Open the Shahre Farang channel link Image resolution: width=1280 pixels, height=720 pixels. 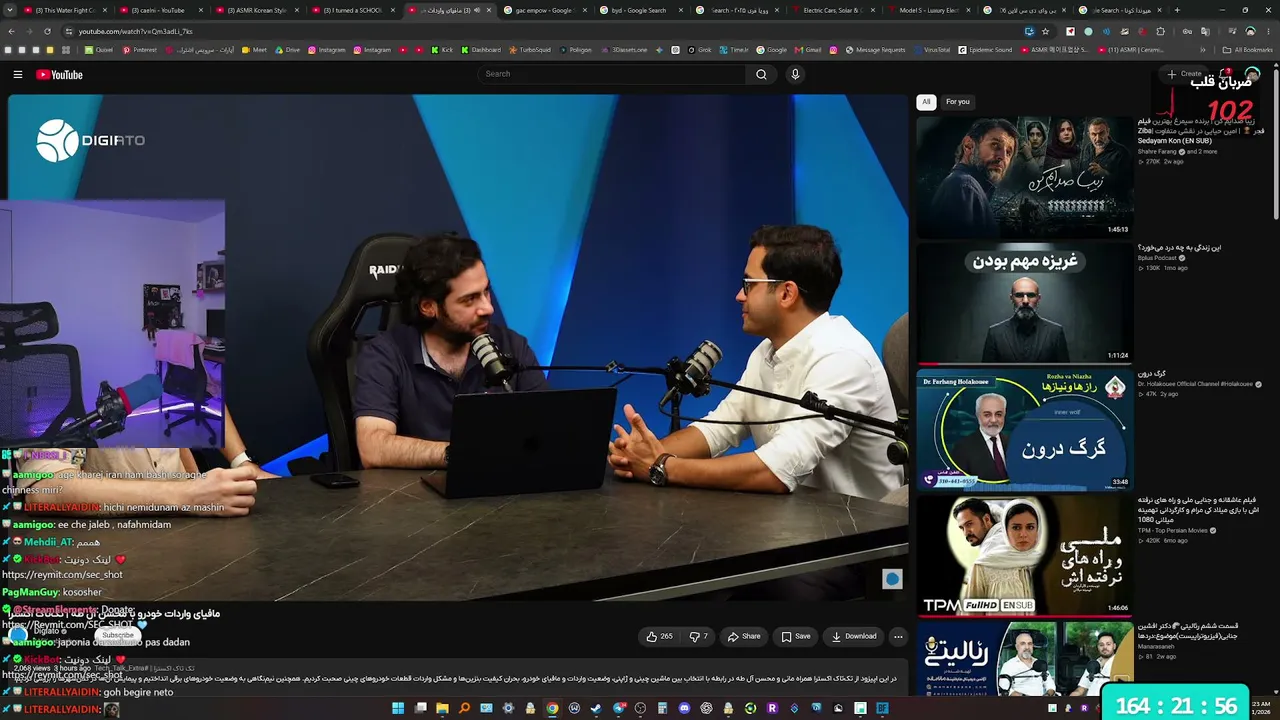coord(1157,151)
